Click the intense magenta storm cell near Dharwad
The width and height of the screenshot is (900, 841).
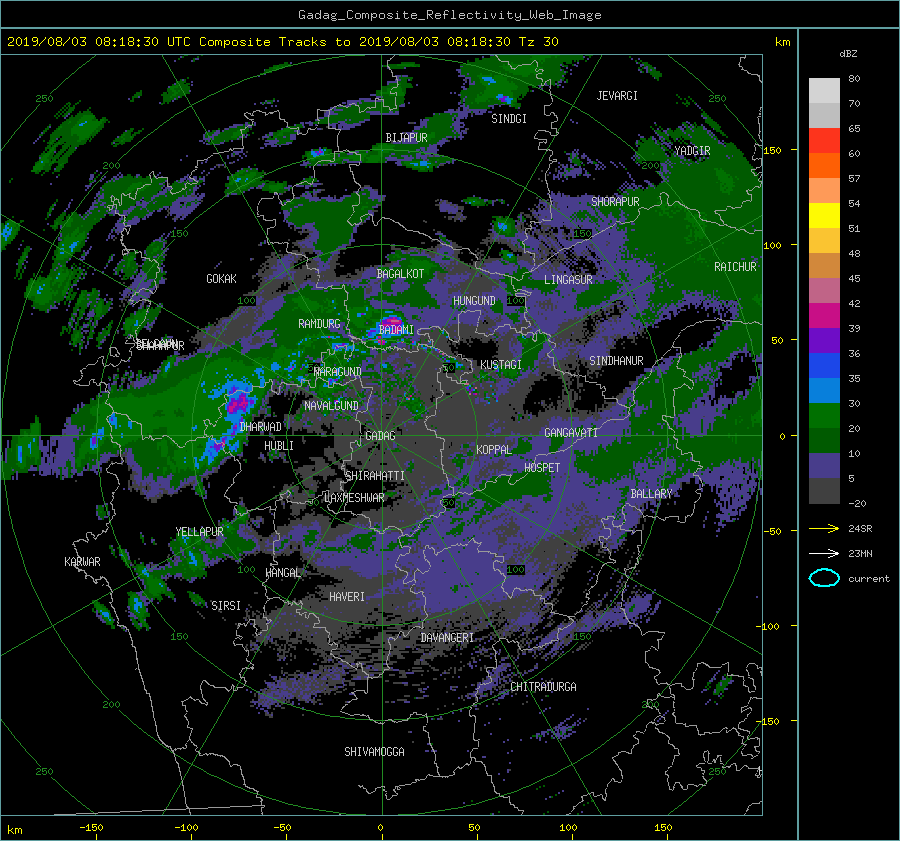pos(238,402)
